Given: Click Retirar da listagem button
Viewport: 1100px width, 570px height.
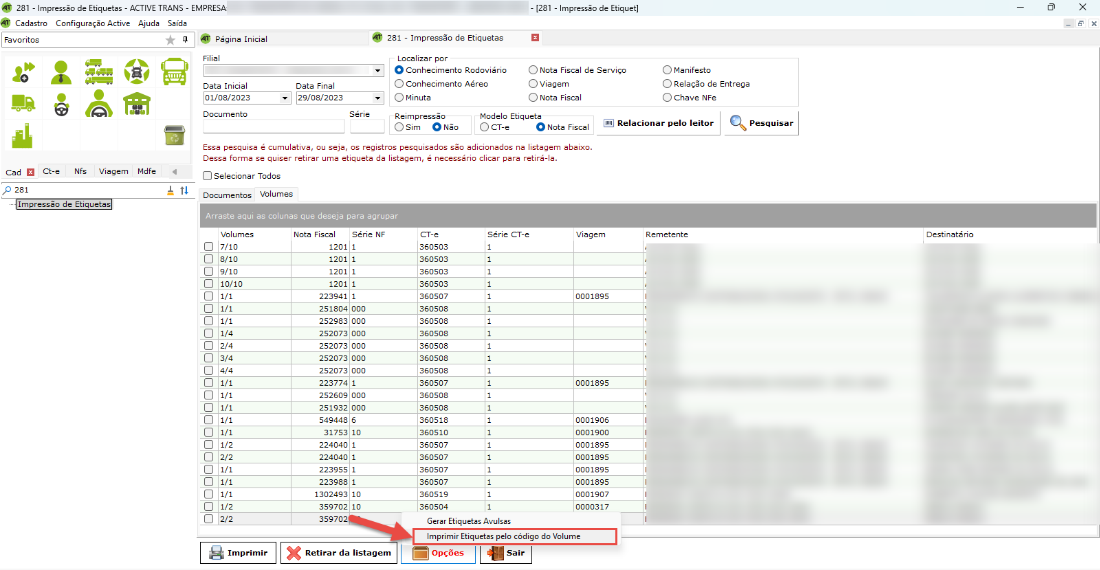Looking at the screenshot, I should pos(340,552).
